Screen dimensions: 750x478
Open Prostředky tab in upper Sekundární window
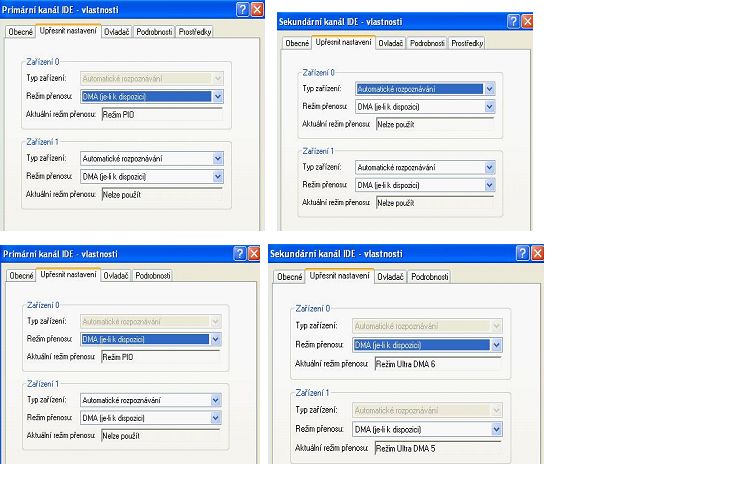(x=467, y=43)
